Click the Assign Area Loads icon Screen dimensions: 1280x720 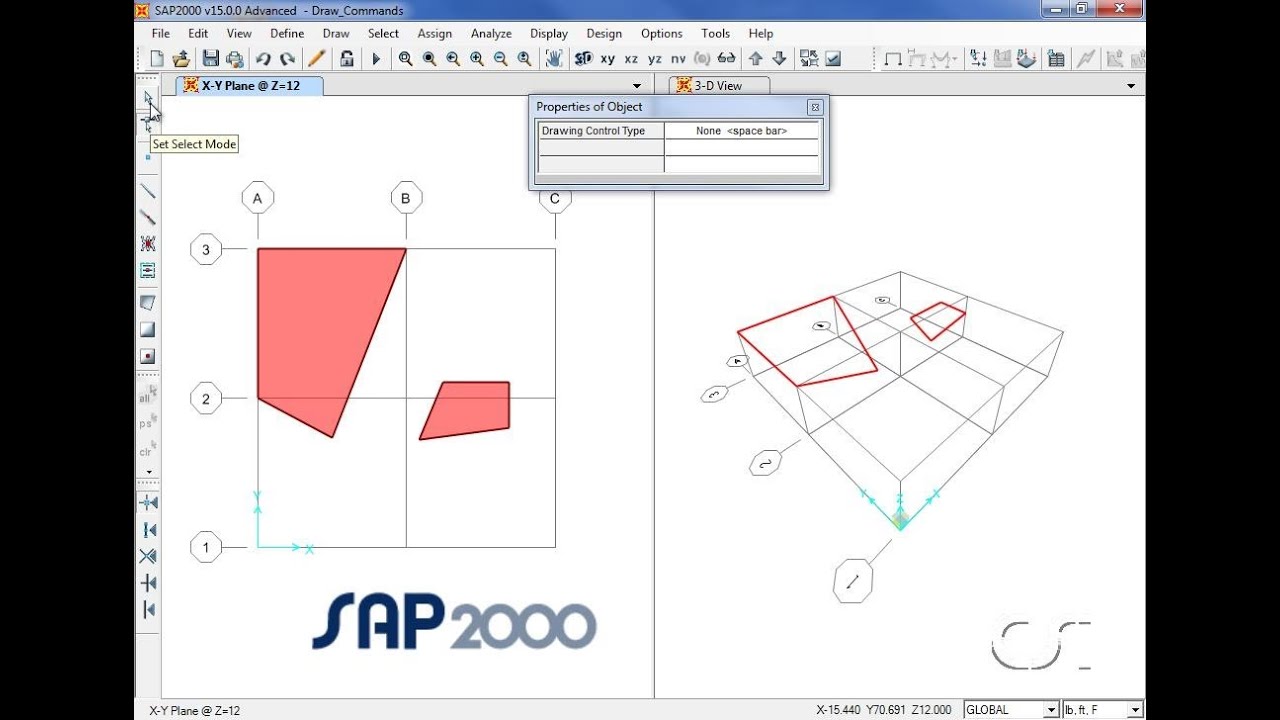coord(1027,59)
